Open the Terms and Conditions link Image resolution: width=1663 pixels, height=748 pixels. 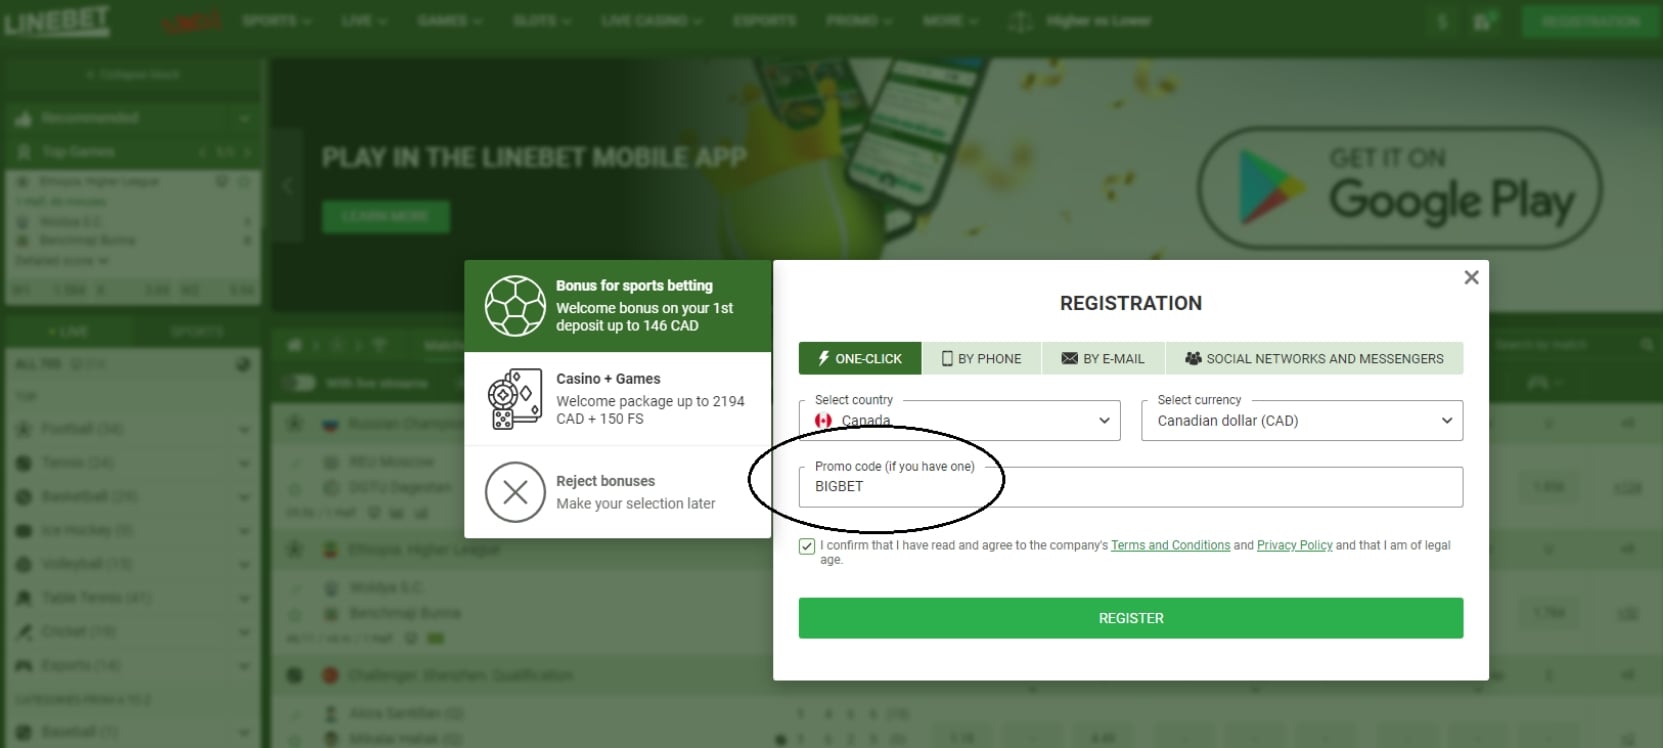point(1170,545)
